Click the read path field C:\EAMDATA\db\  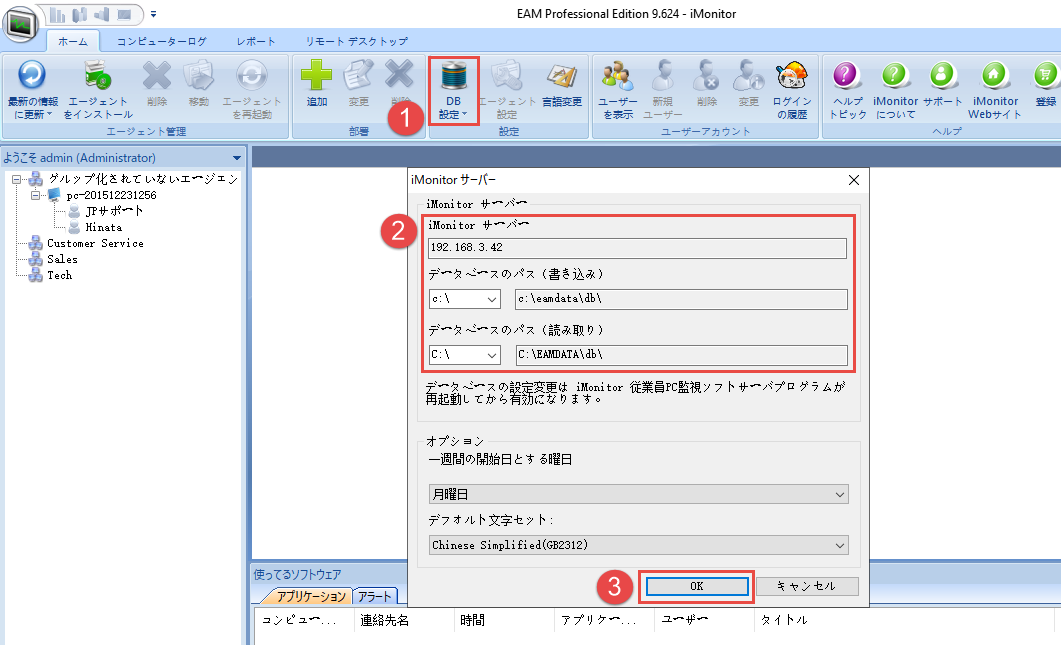681,355
